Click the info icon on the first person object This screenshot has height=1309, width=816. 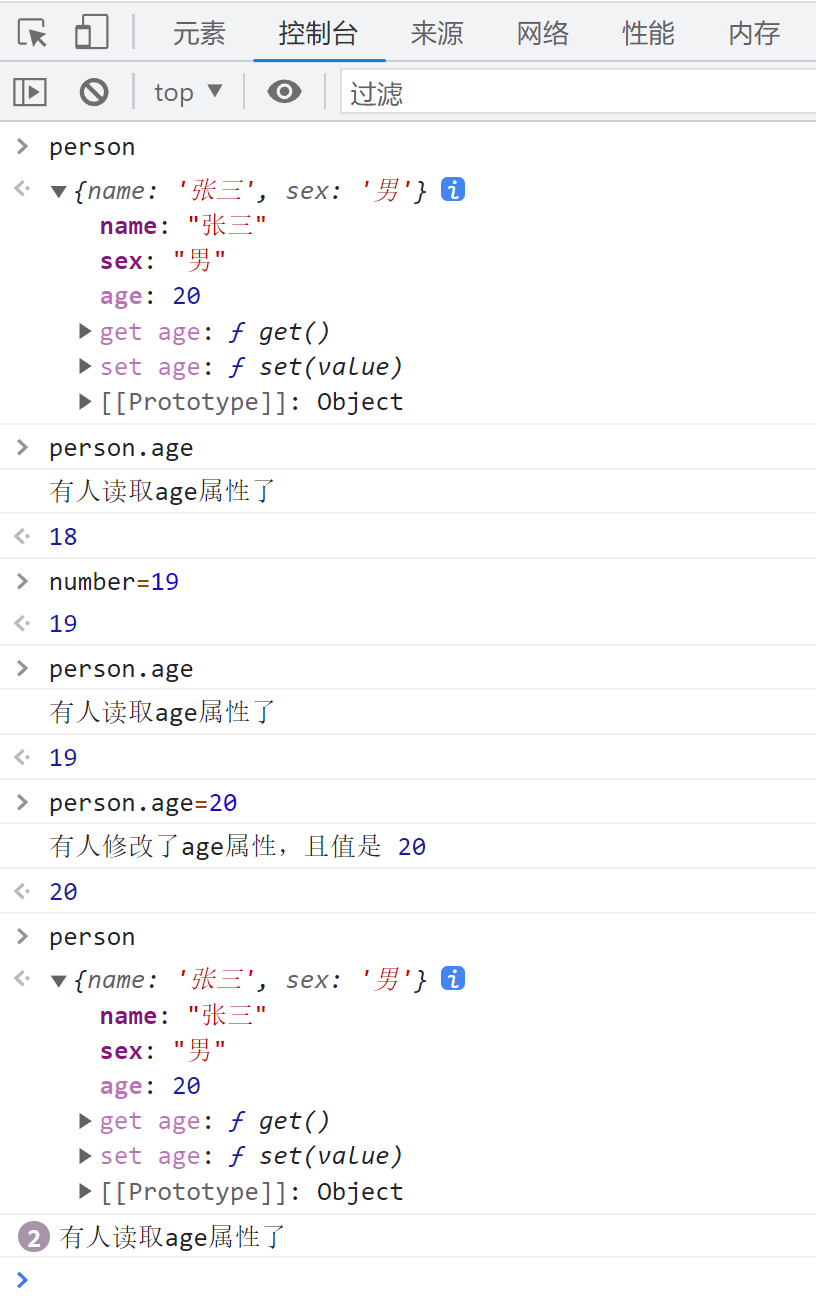tap(453, 190)
